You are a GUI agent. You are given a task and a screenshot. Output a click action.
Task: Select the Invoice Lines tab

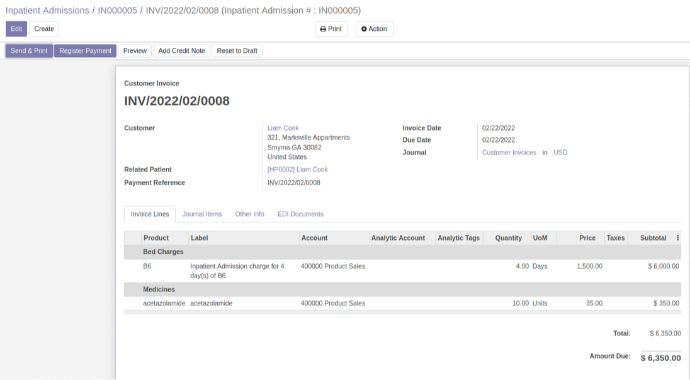click(x=150, y=214)
